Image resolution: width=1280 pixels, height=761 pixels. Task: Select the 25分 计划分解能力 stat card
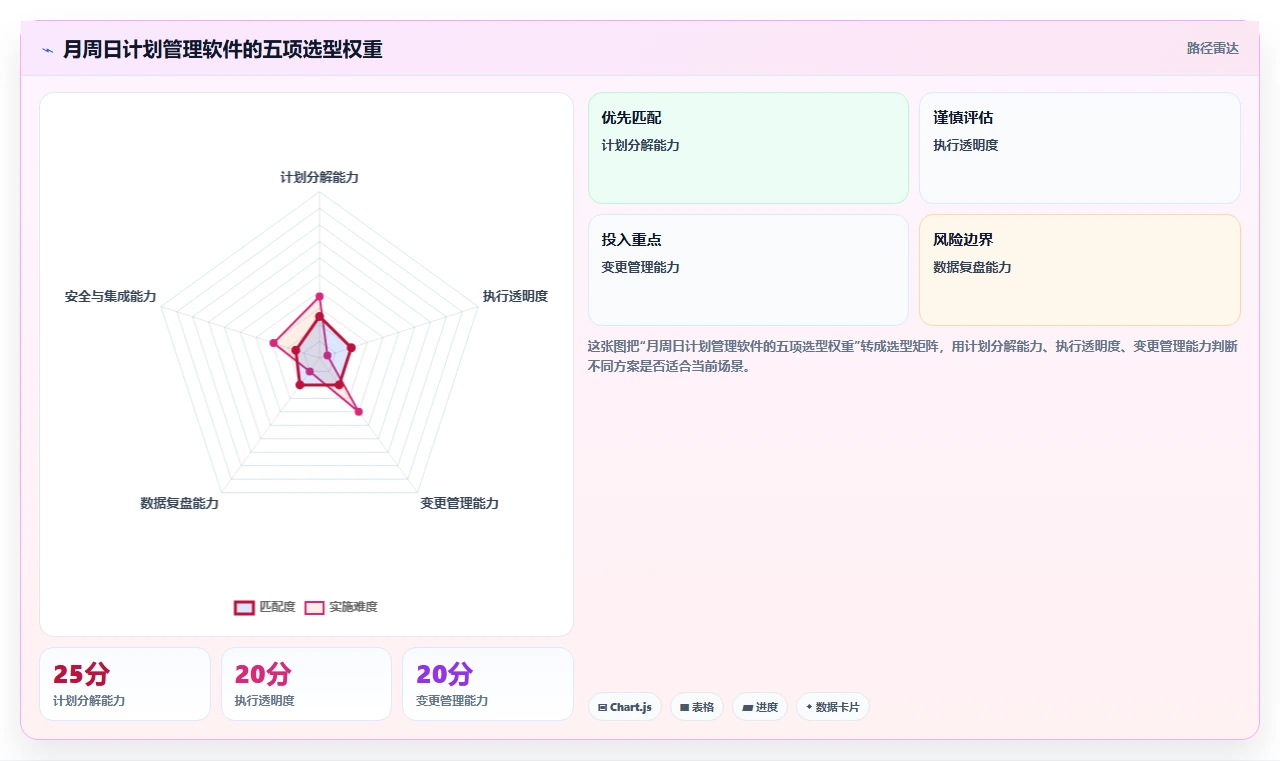coord(125,684)
